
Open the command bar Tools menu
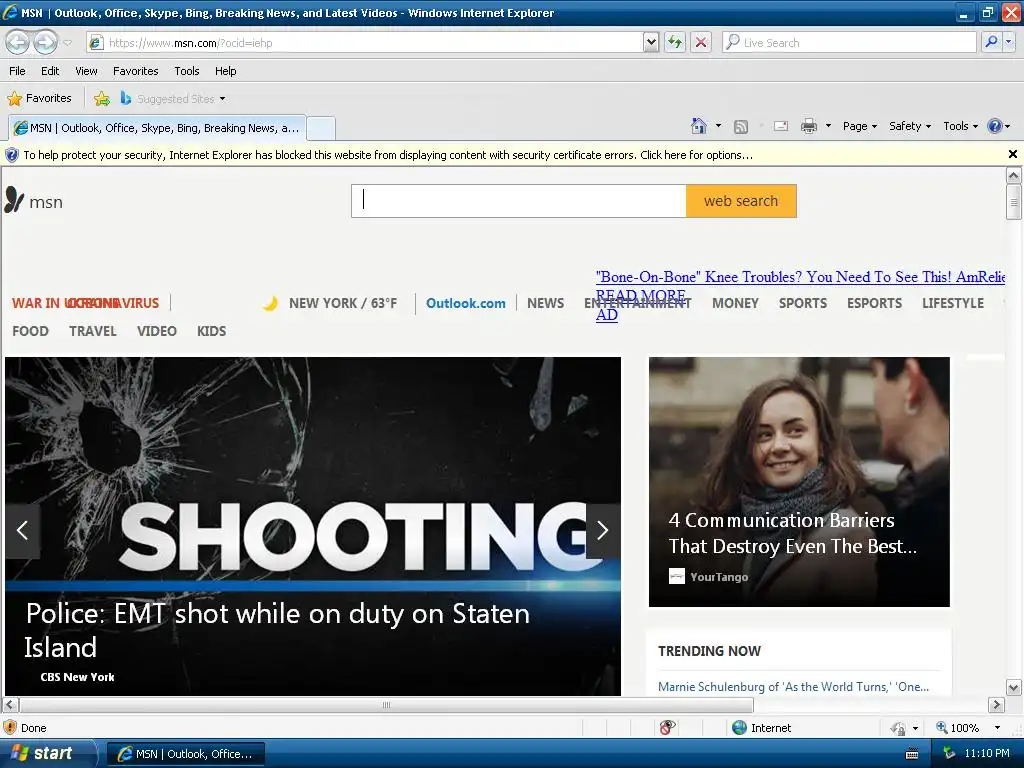(x=960, y=126)
